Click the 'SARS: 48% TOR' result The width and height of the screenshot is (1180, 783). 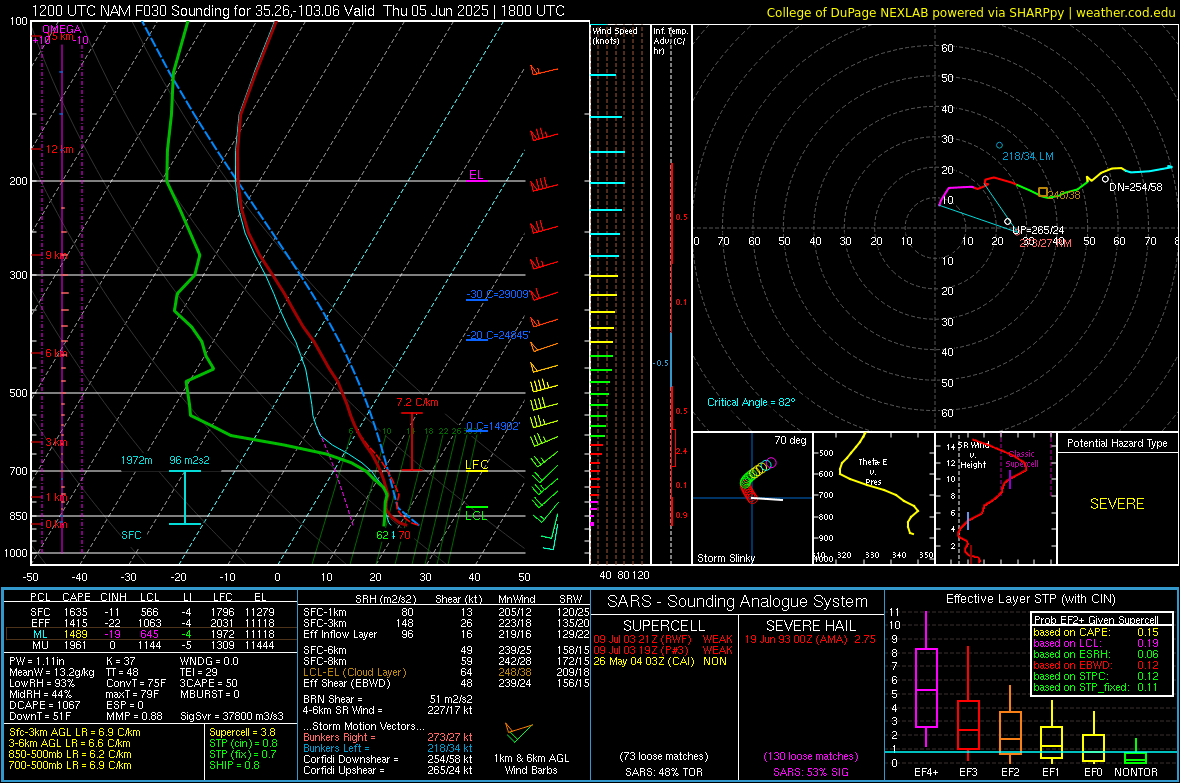click(x=664, y=772)
